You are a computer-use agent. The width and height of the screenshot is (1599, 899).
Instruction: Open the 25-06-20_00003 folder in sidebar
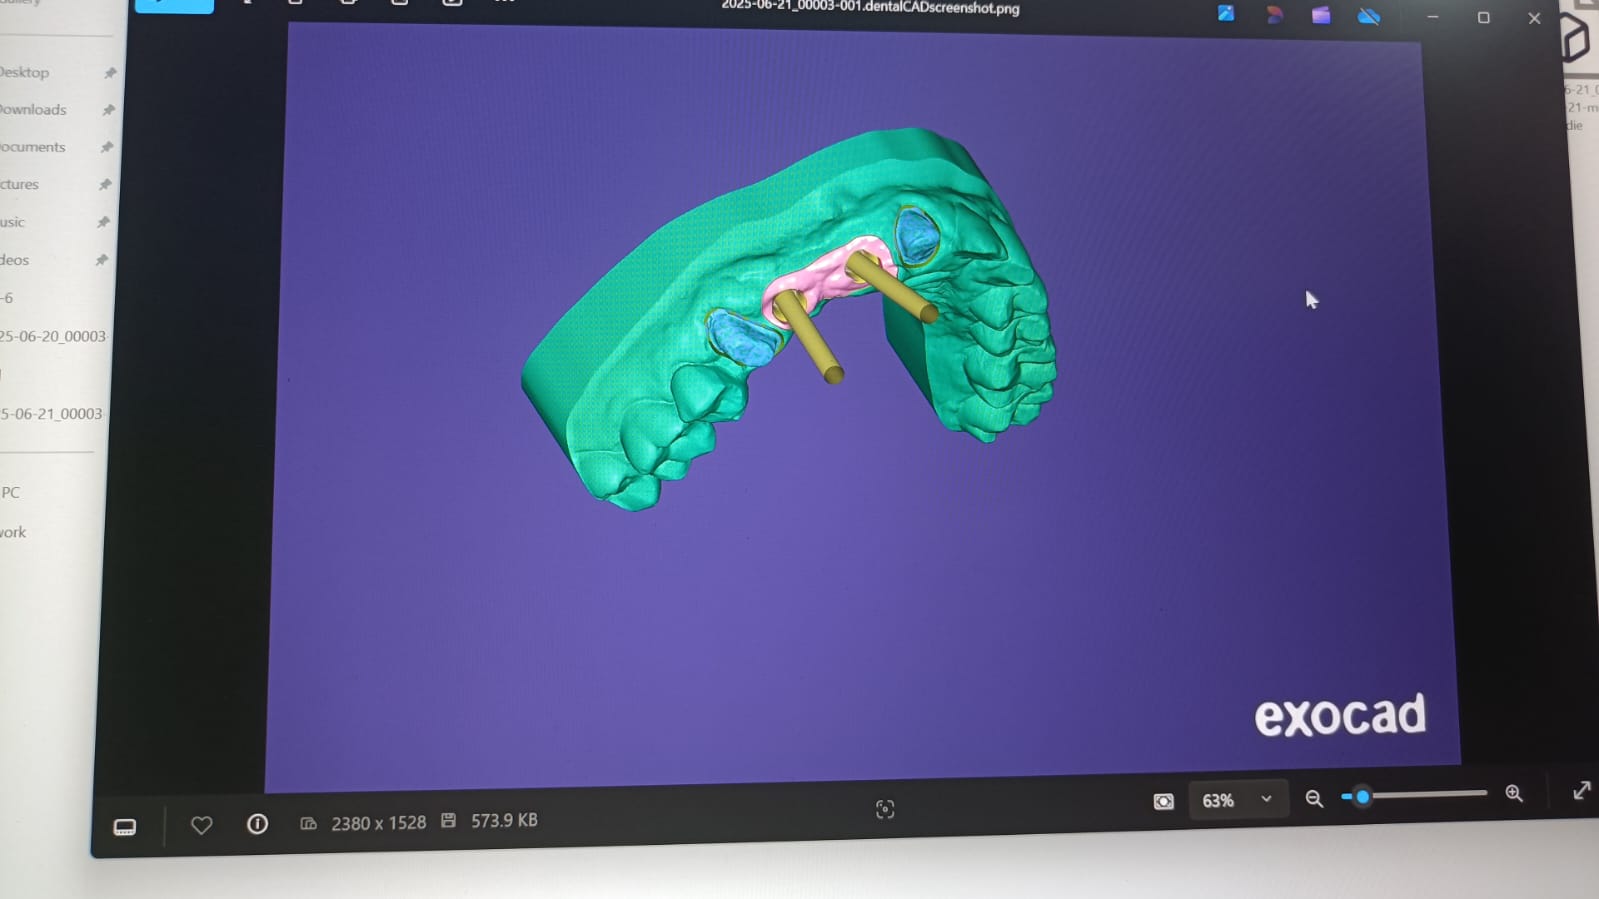pyautogui.click(x=53, y=336)
